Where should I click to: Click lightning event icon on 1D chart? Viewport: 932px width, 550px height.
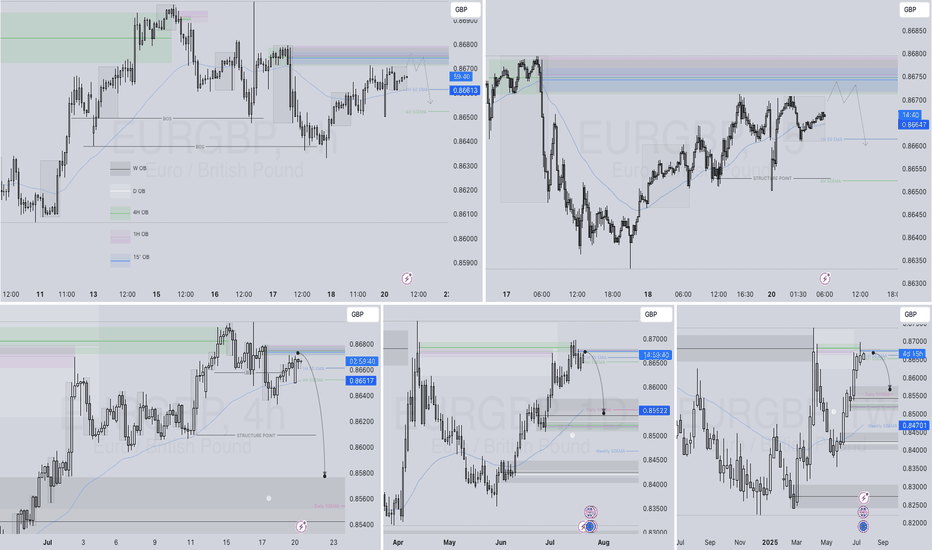pyautogui.click(x=583, y=527)
